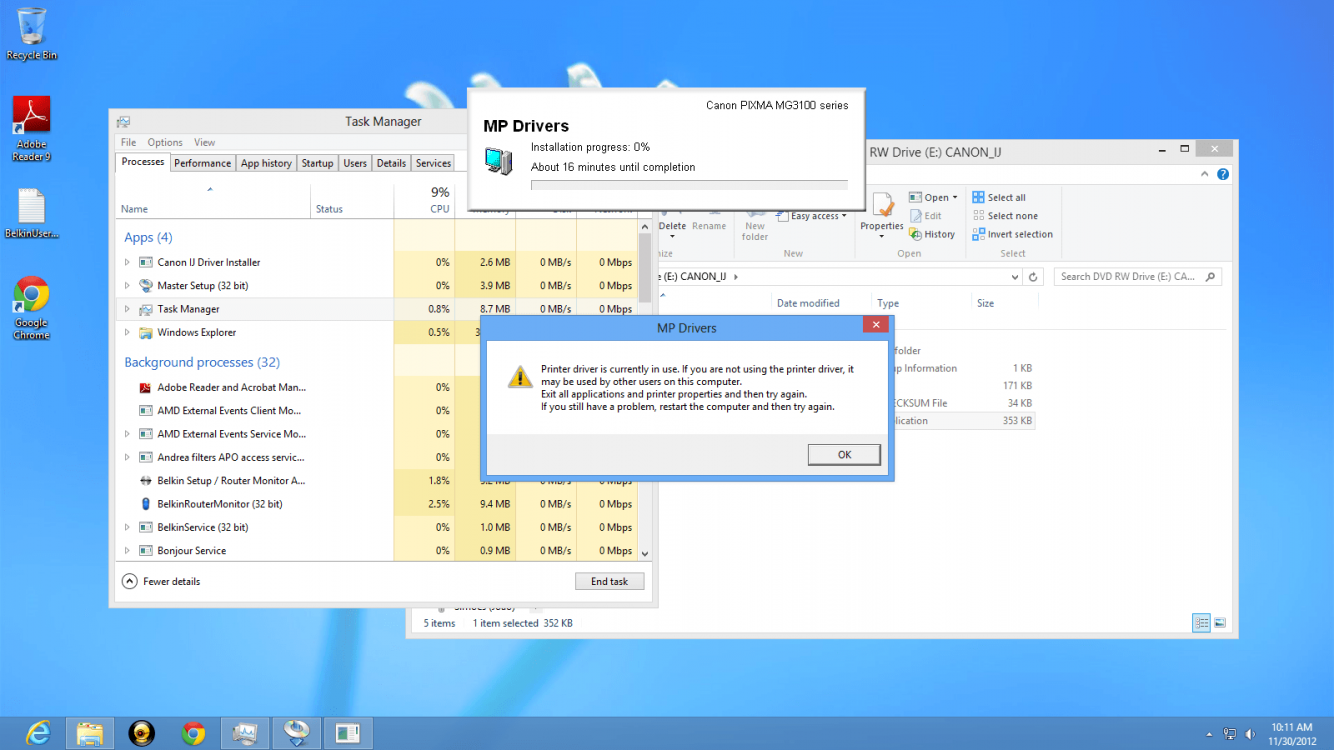Click OK in the MP Drivers dialog

pos(844,455)
